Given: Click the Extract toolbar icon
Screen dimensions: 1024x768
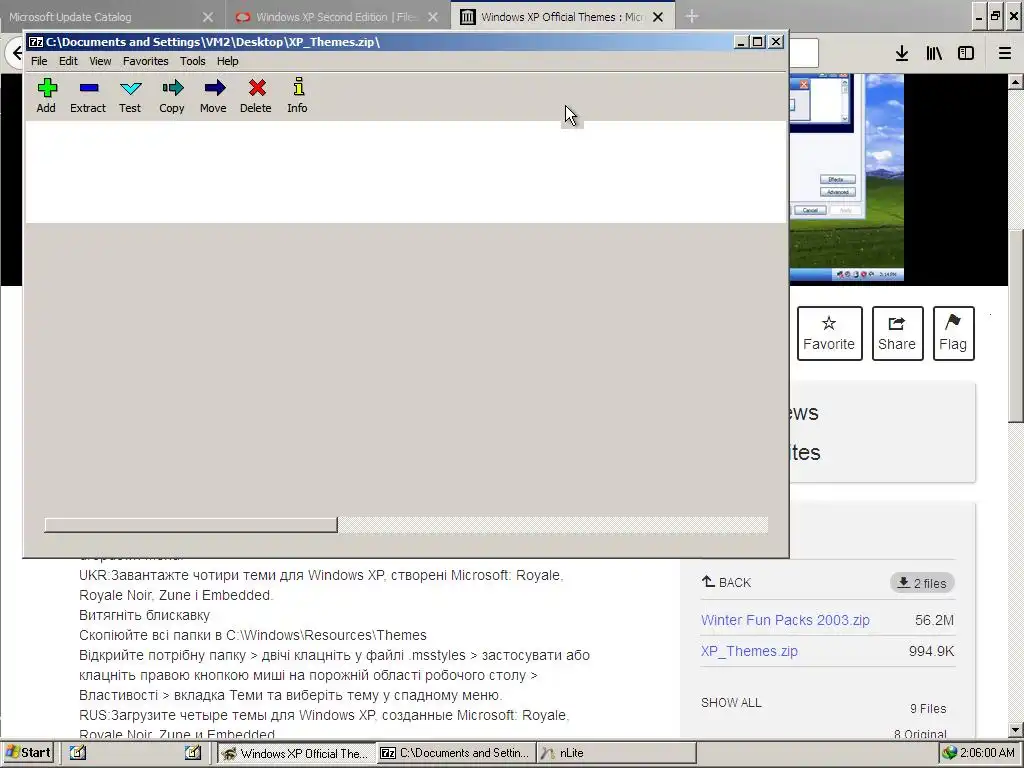Looking at the screenshot, I should 88,95.
